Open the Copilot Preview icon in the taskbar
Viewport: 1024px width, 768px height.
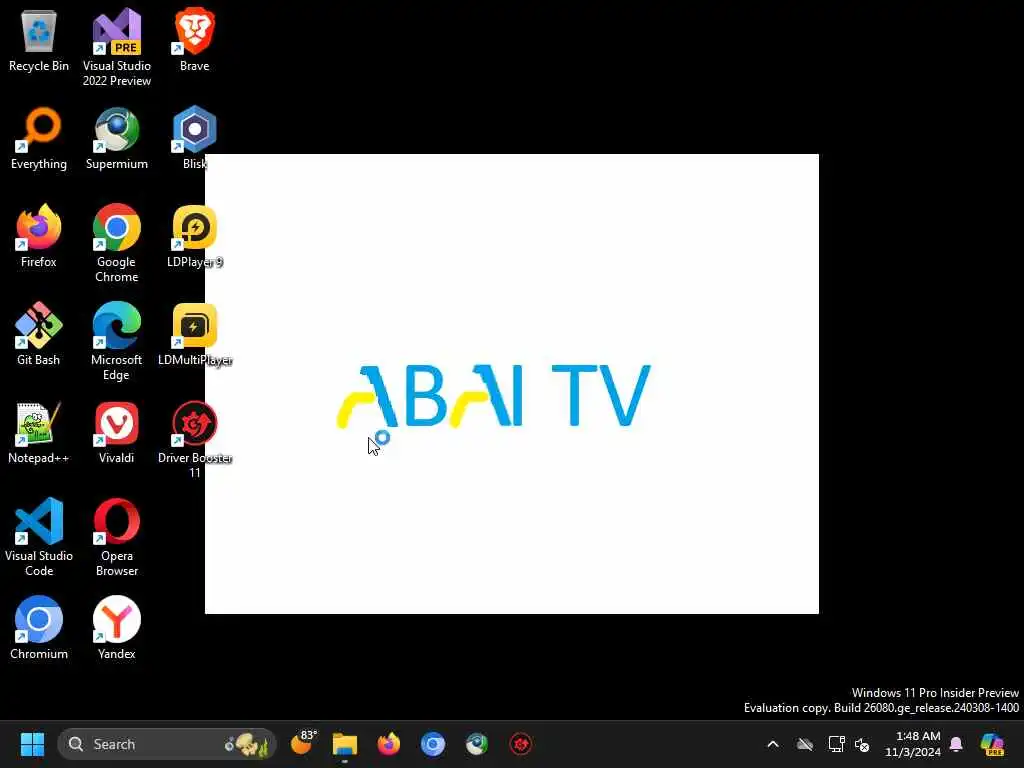click(x=993, y=744)
